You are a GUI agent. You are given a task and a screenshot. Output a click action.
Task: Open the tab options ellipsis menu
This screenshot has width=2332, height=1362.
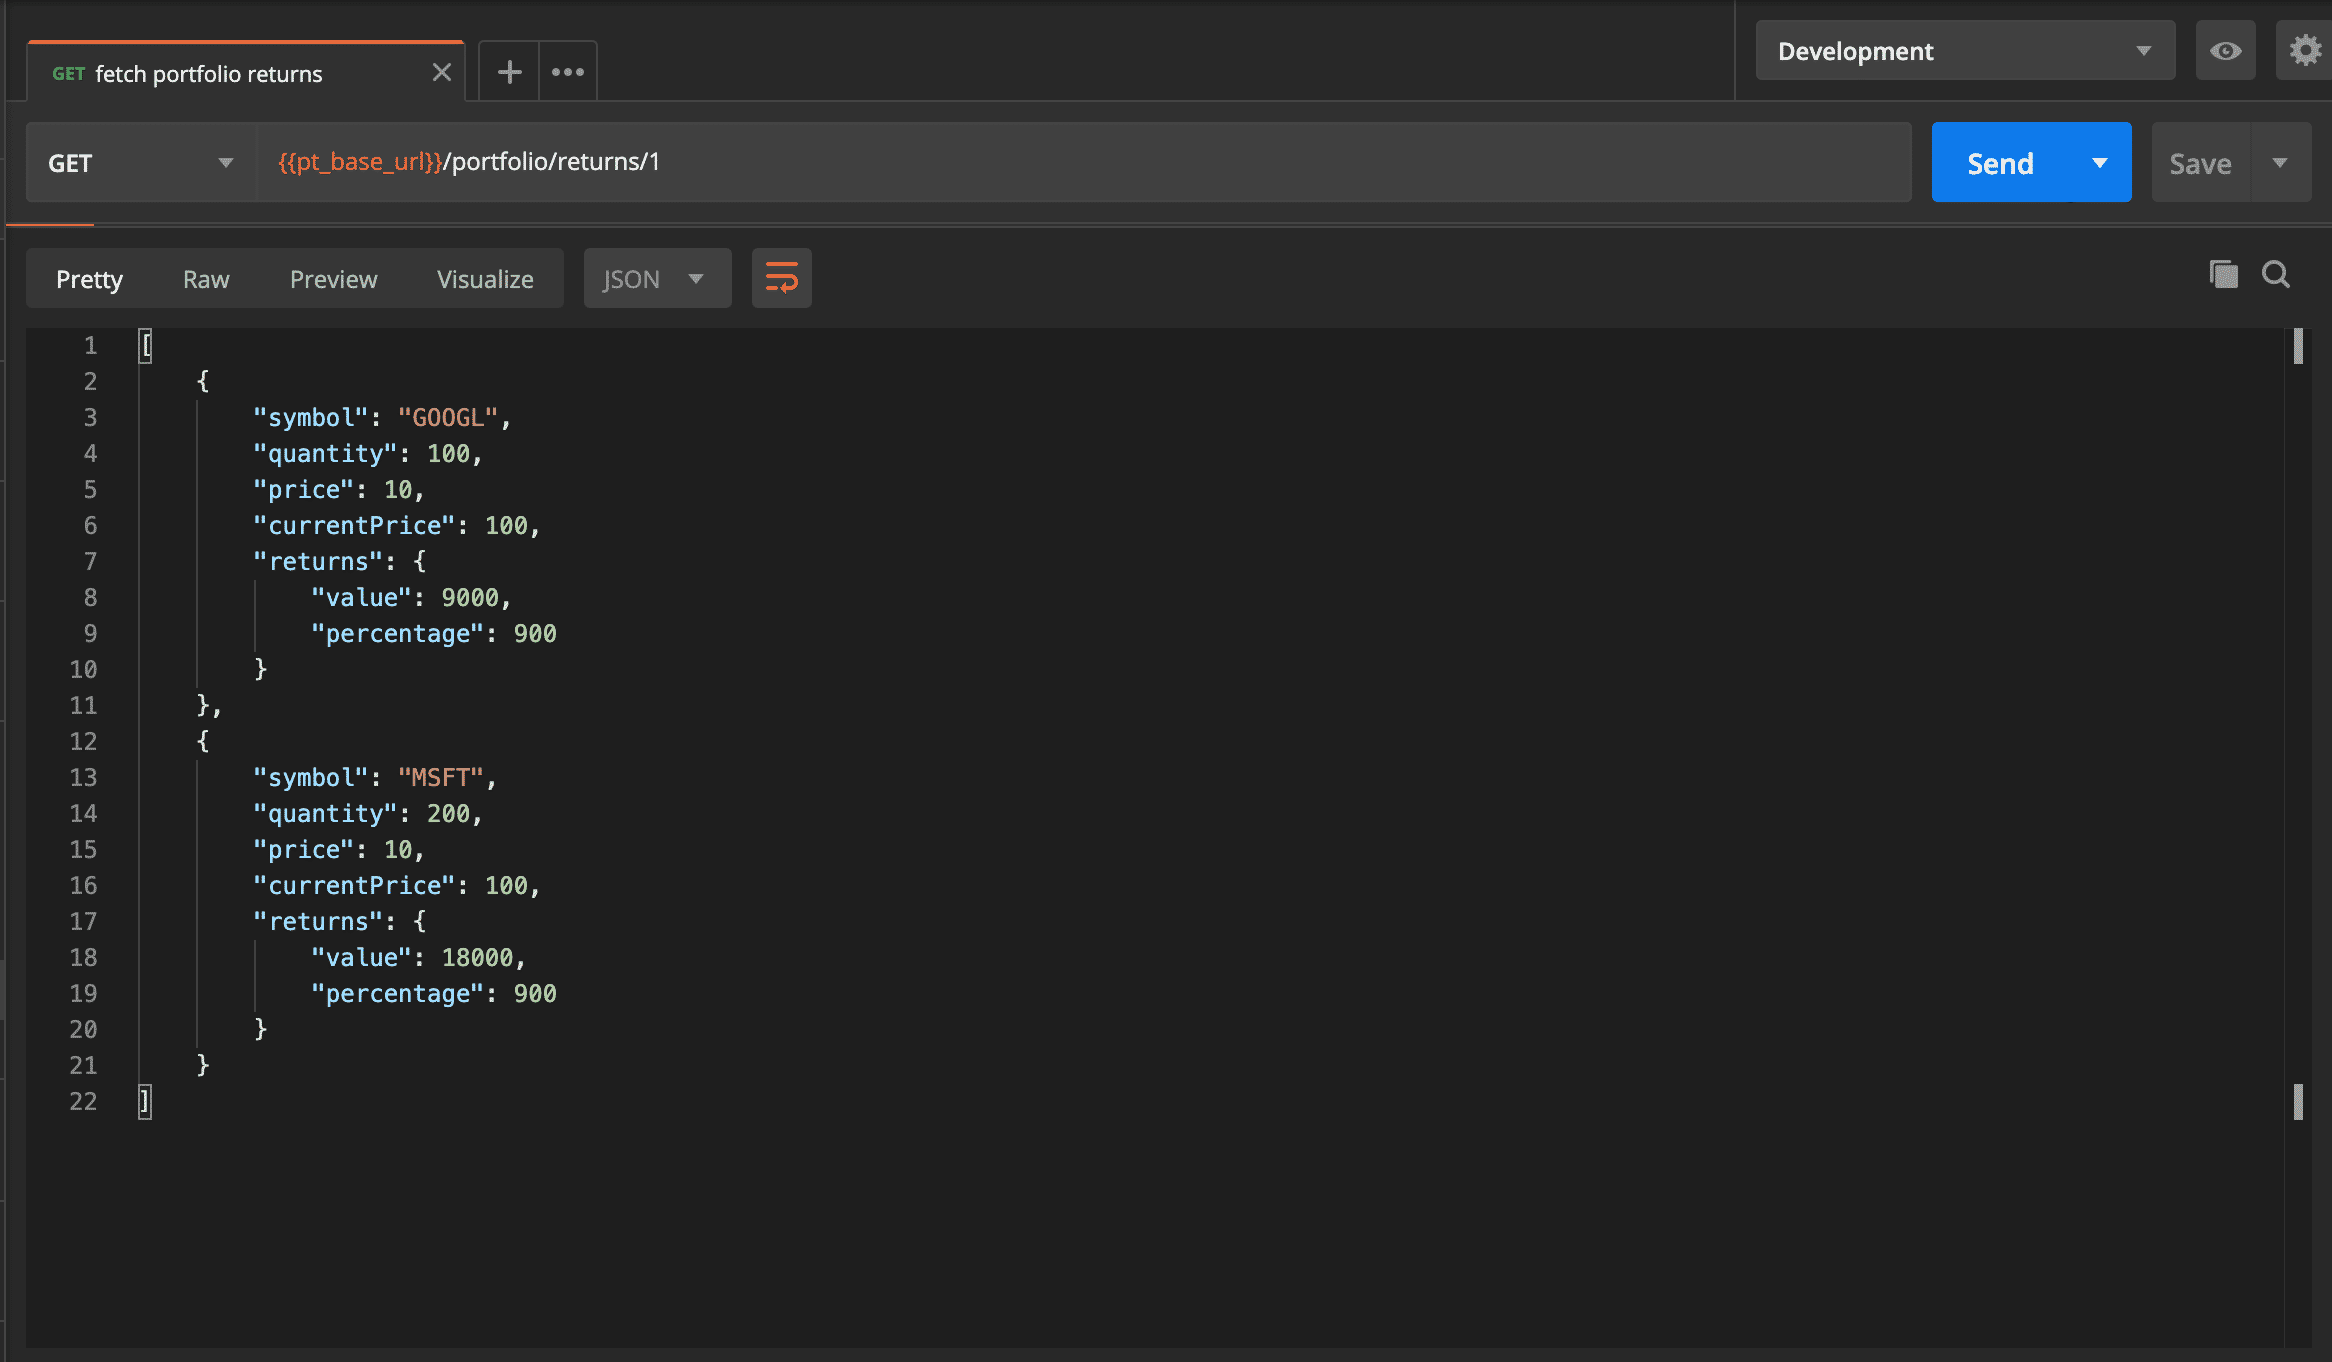click(x=568, y=72)
